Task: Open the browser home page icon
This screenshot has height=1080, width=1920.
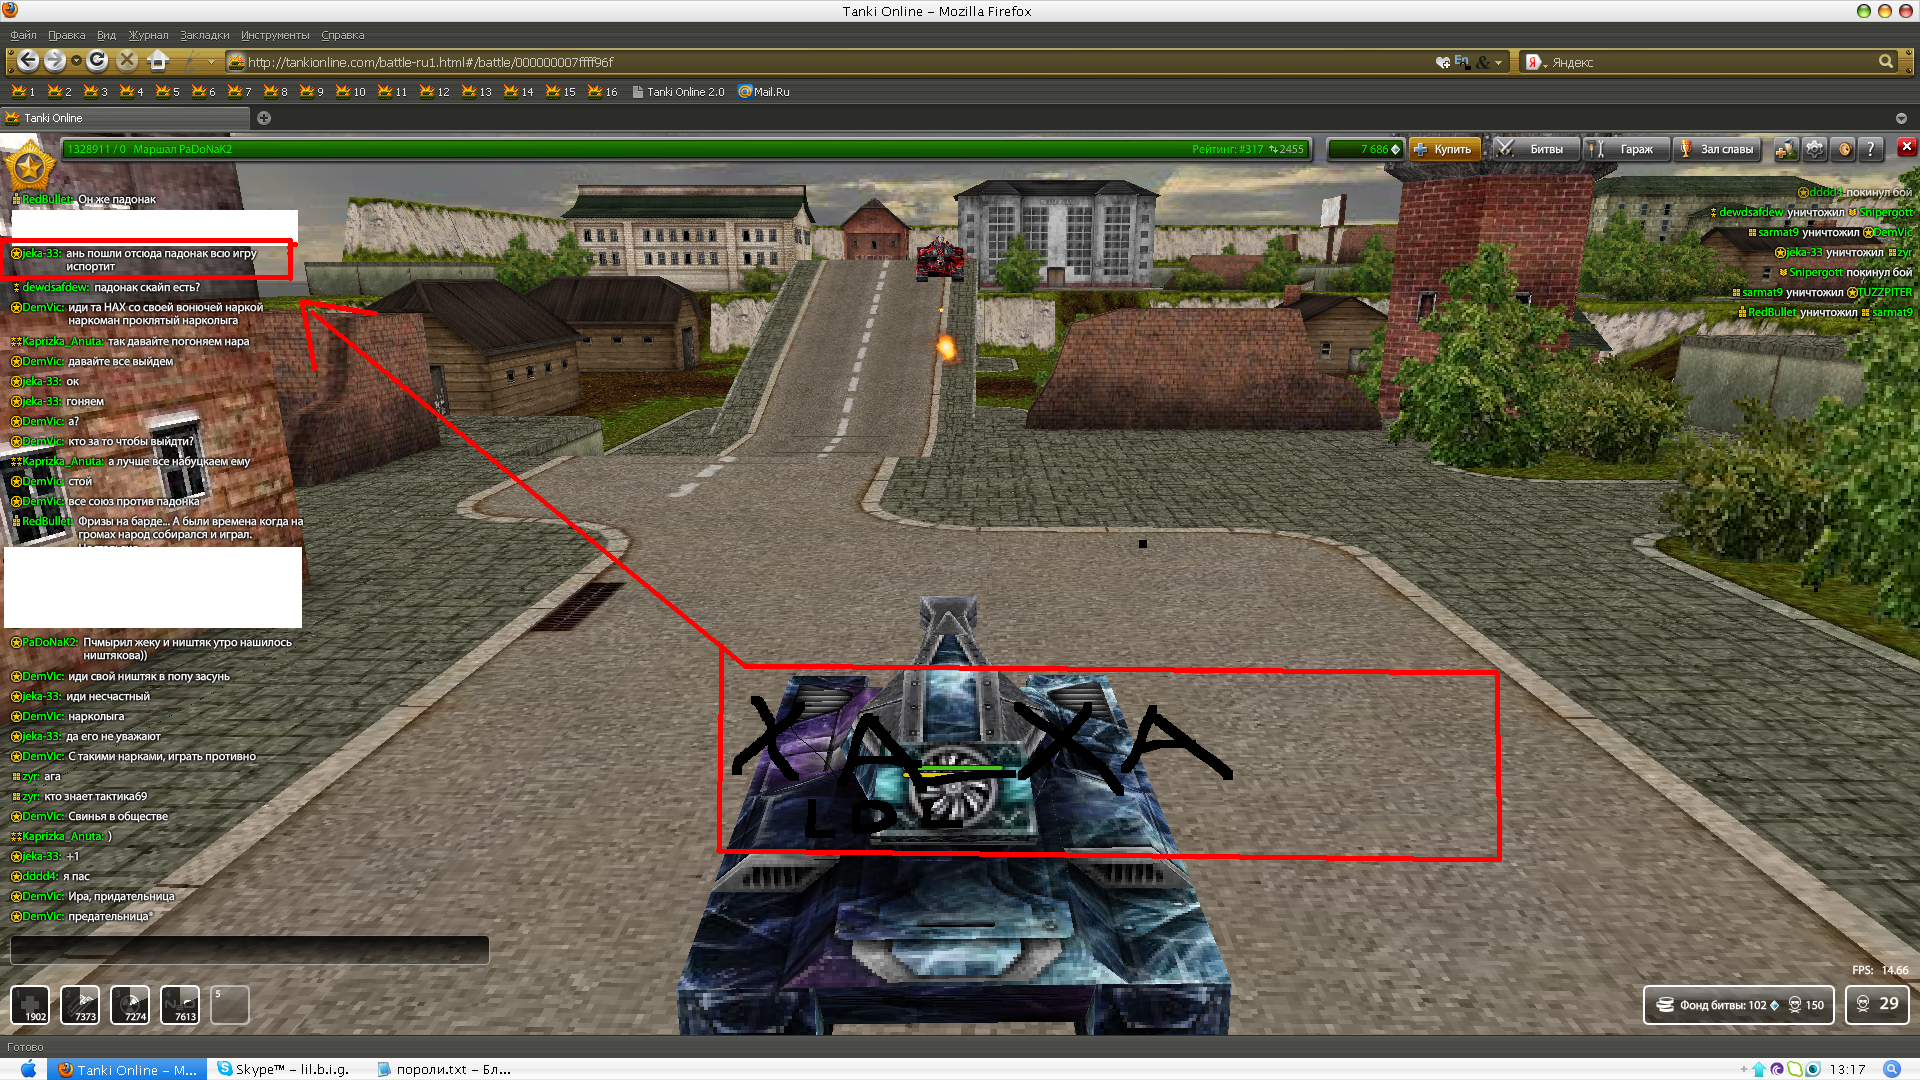Action: pos(158,61)
